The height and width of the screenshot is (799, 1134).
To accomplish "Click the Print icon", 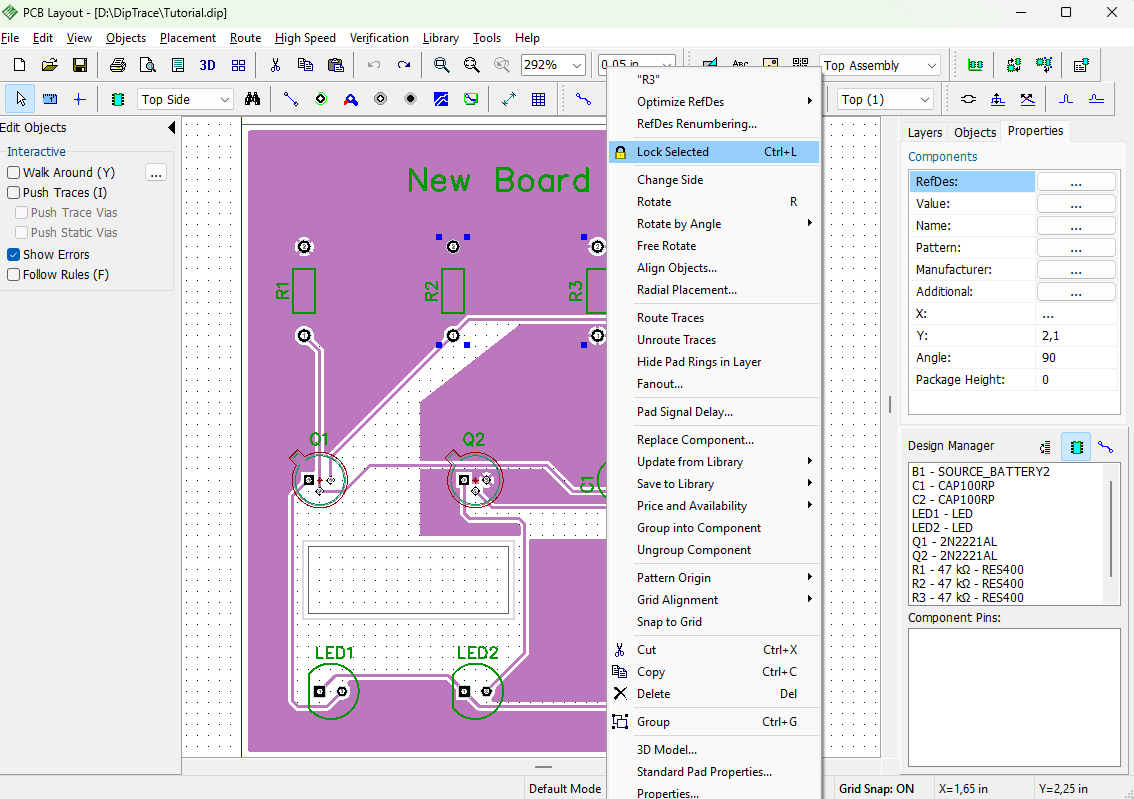I will coord(117,65).
